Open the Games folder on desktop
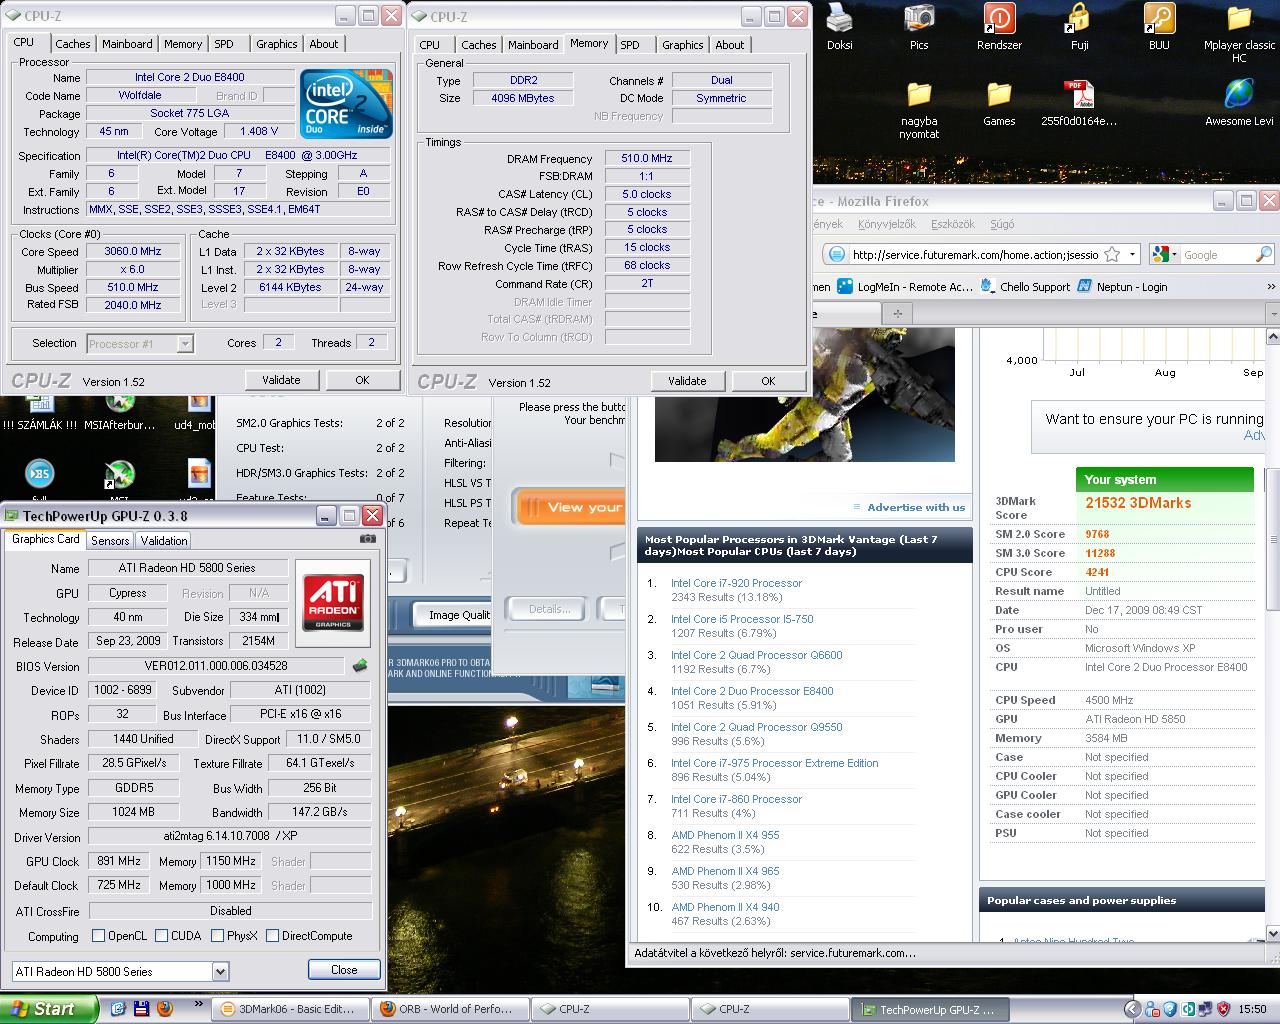Viewport: 1280px width, 1024px height. click(999, 95)
